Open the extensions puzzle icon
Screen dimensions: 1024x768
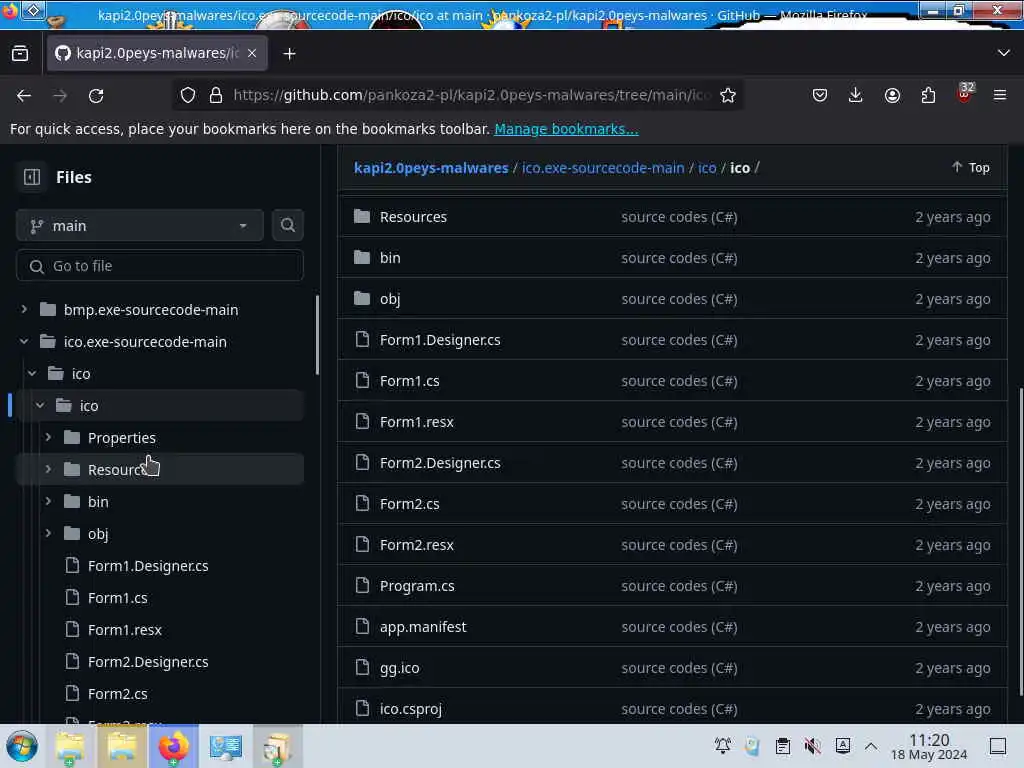928,95
